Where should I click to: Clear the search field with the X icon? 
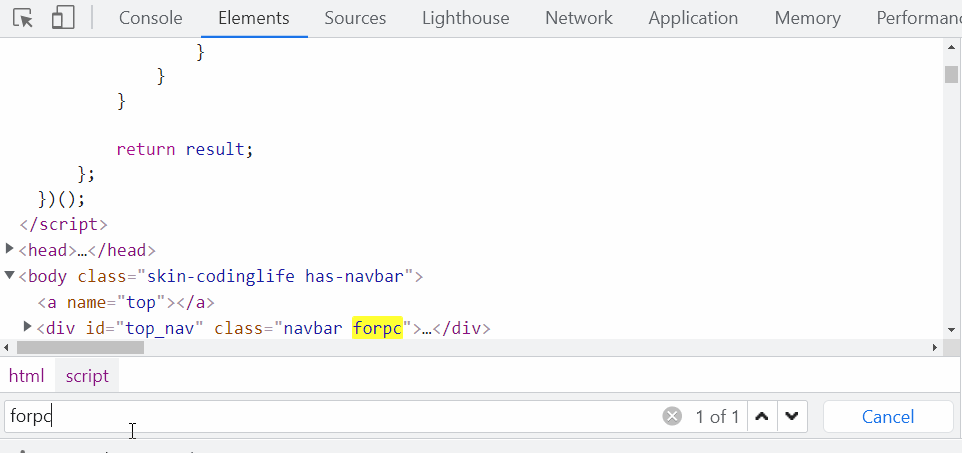(x=672, y=417)
